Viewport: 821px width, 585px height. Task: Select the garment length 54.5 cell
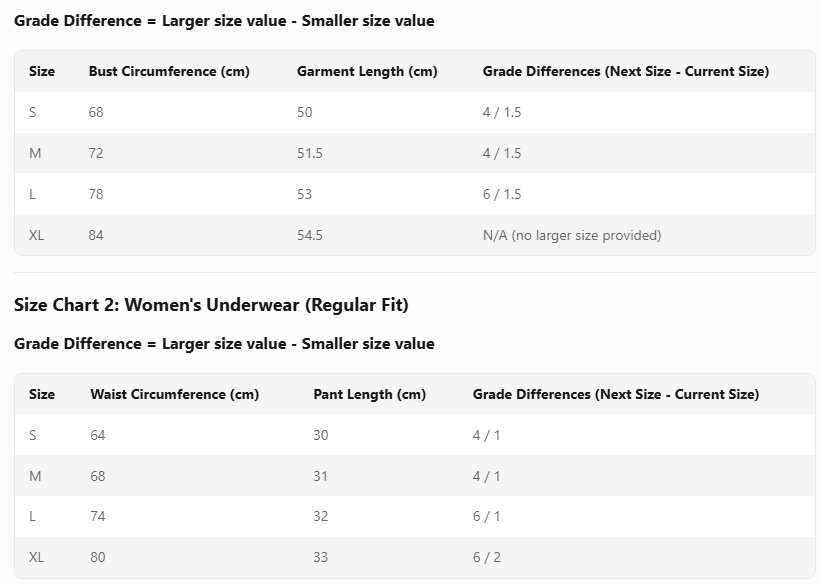click(310, 236)
